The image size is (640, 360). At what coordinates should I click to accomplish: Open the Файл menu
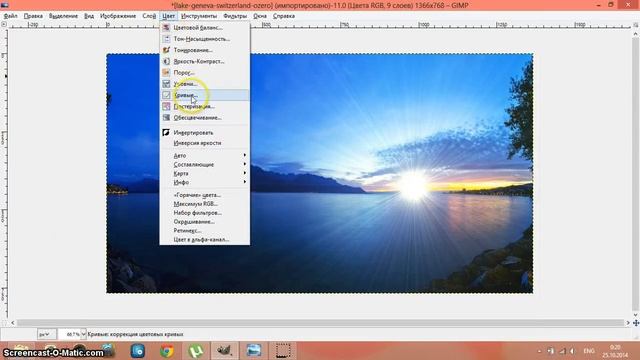[11, 16]
